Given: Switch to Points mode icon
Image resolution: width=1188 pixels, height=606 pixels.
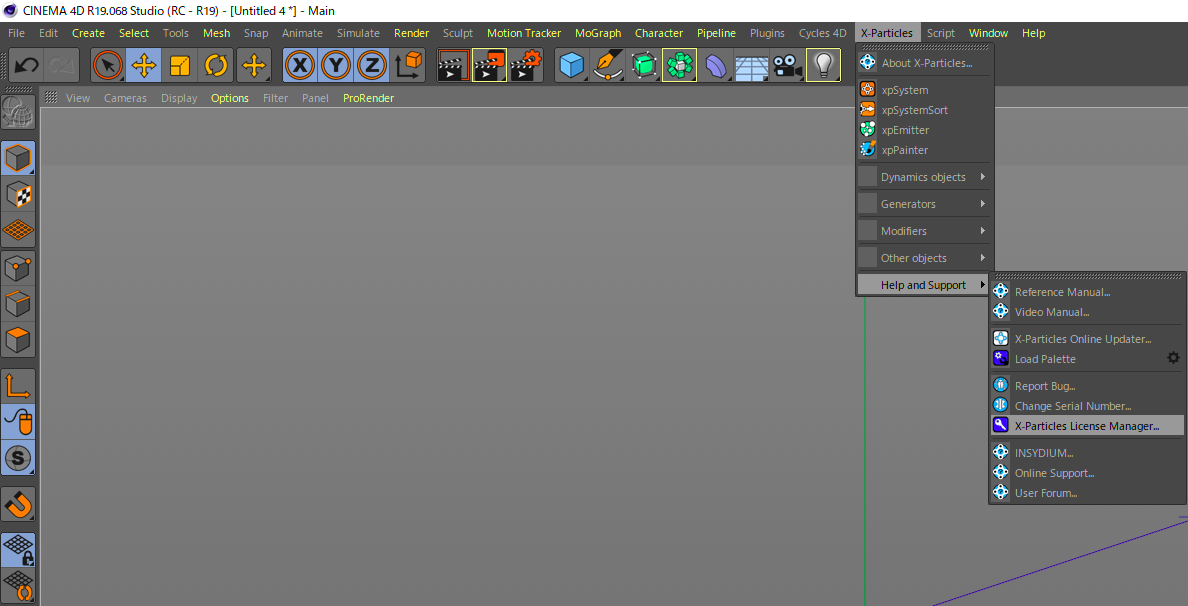Looking at the screenshot, I should click(x=18, y=268).
